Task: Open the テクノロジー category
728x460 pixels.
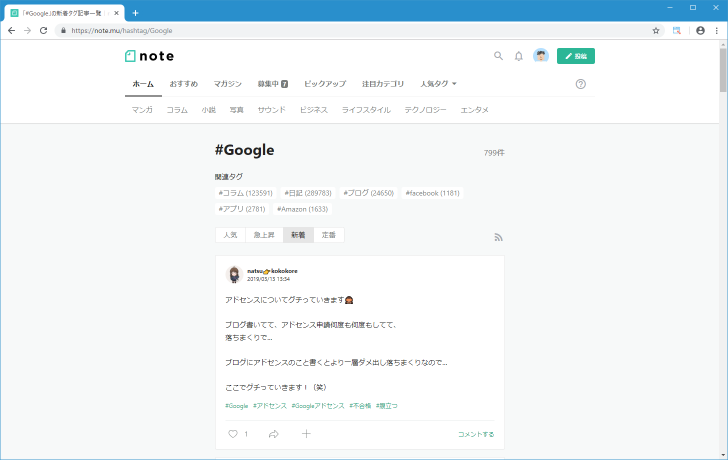Action: point(425,110)
